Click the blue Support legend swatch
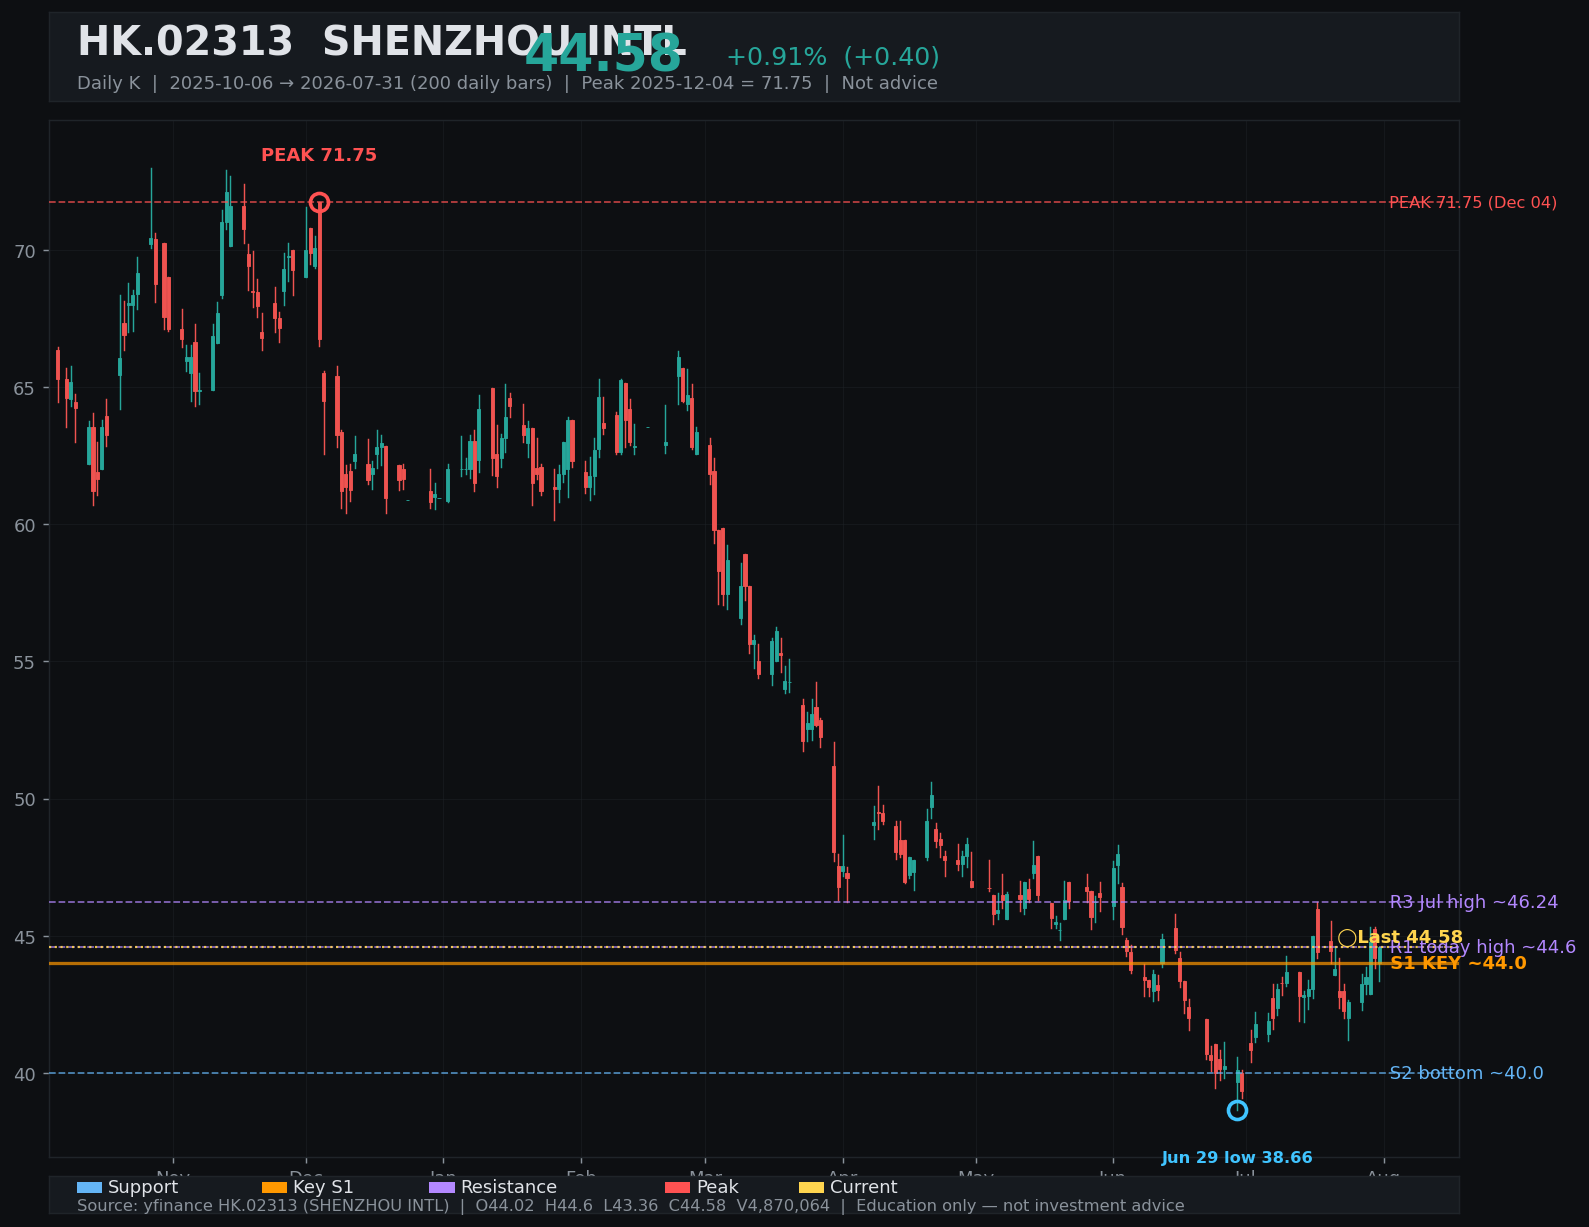 89,1187
